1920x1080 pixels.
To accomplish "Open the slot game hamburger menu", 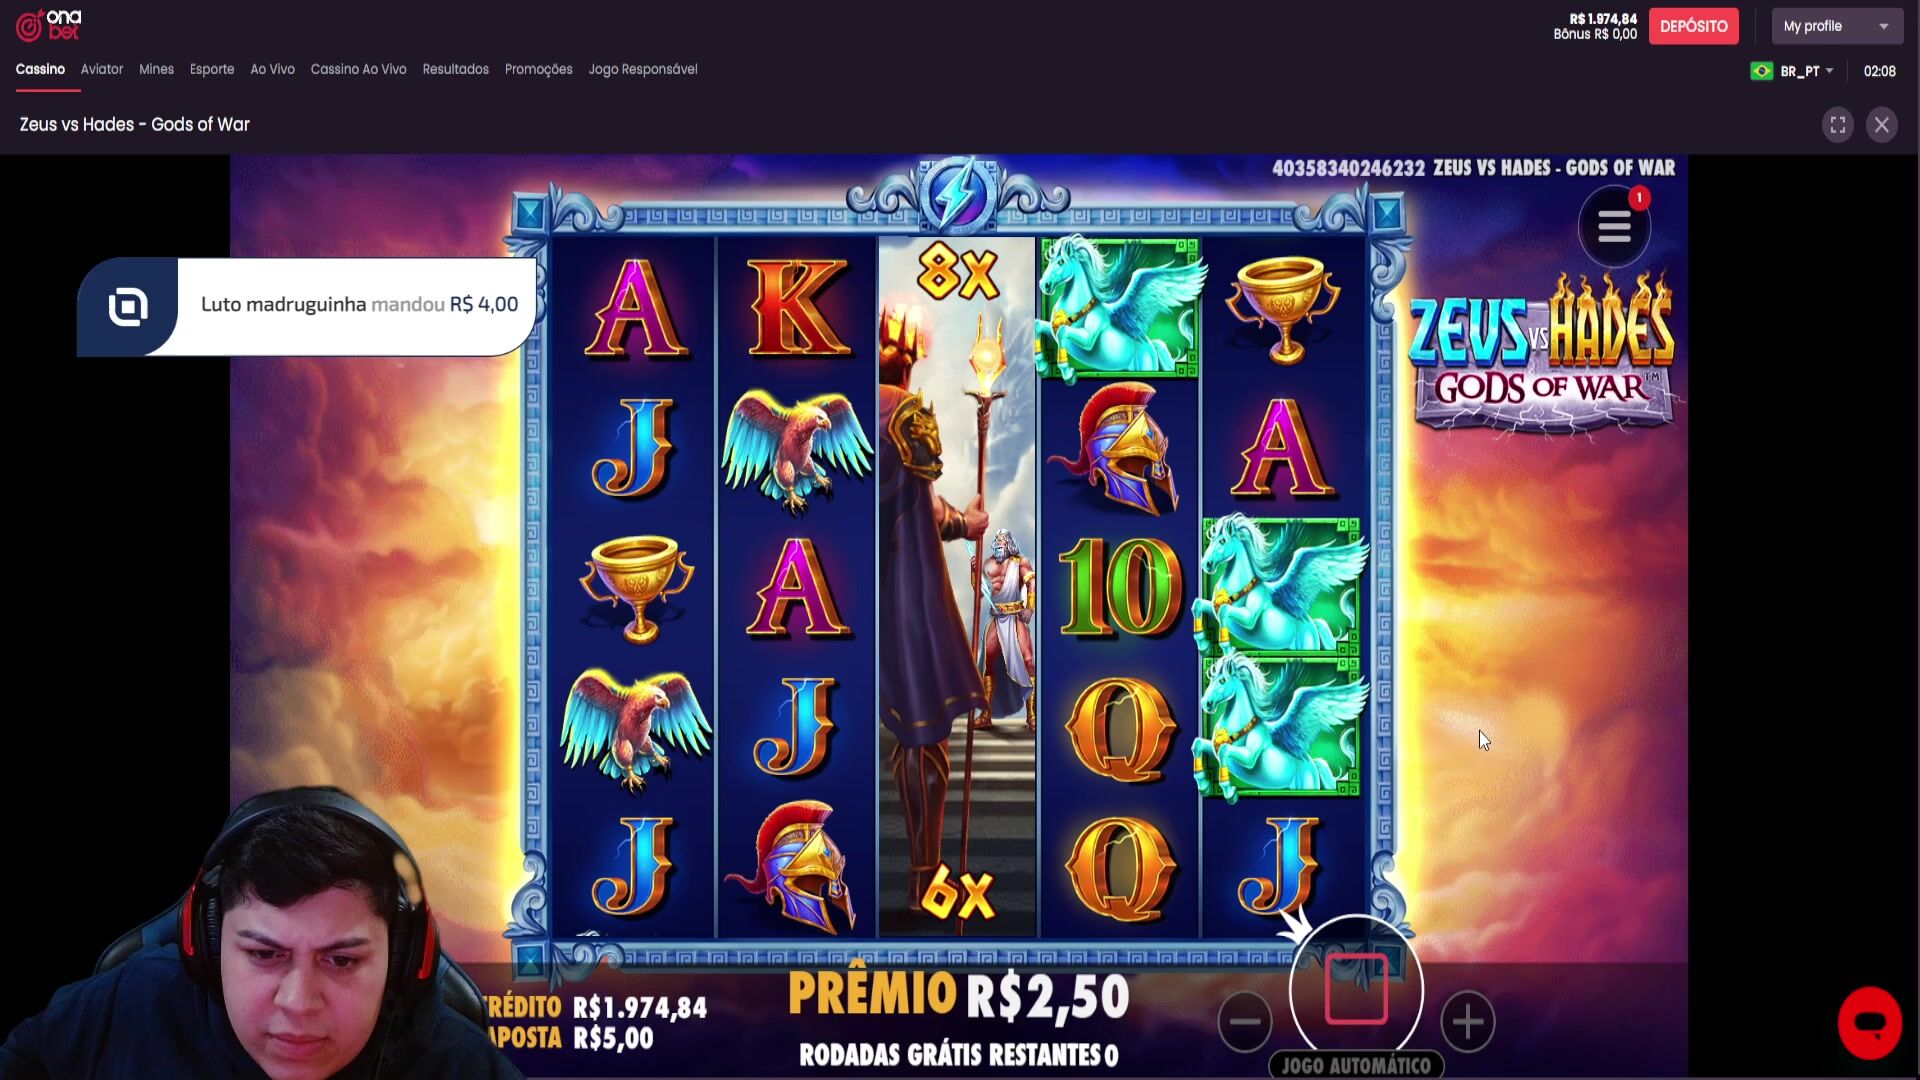I will [x=1614, y=227].
